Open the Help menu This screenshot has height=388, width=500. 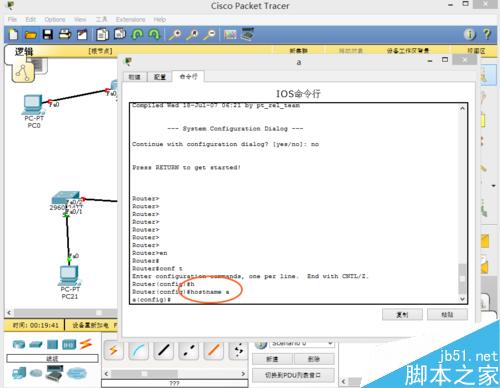point(160,19)
